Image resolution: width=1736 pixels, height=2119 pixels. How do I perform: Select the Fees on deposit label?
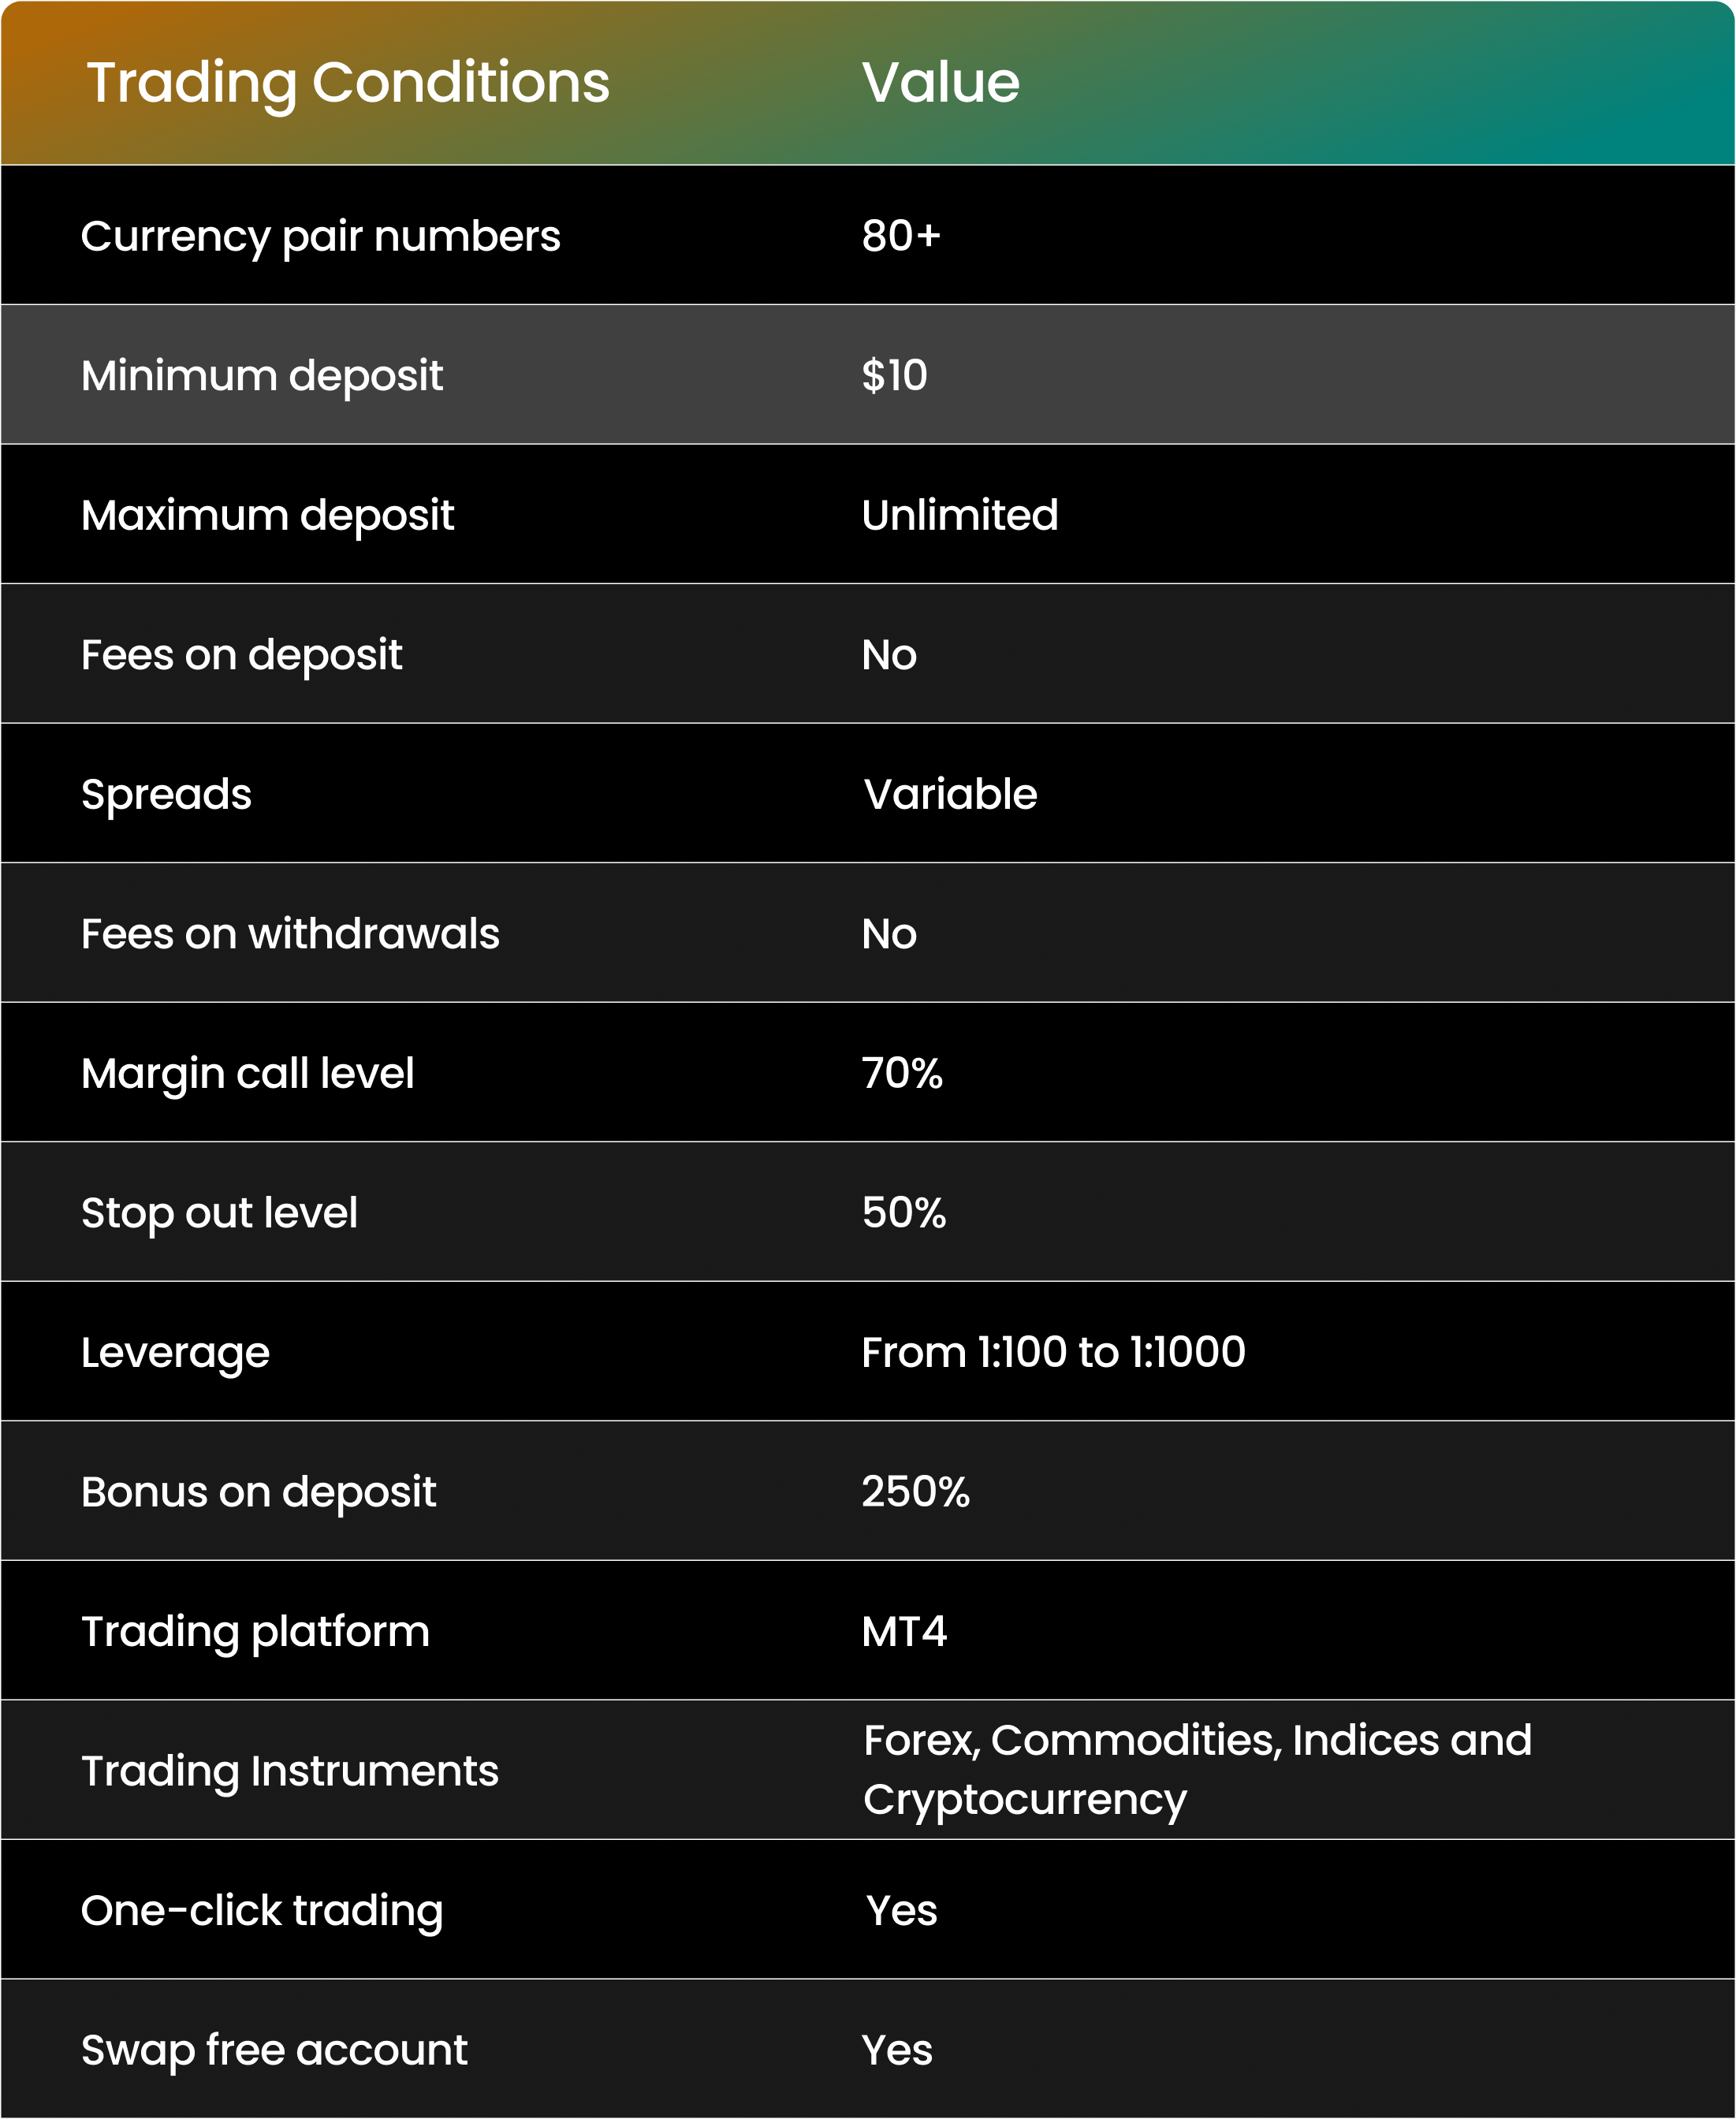point(242,656)
